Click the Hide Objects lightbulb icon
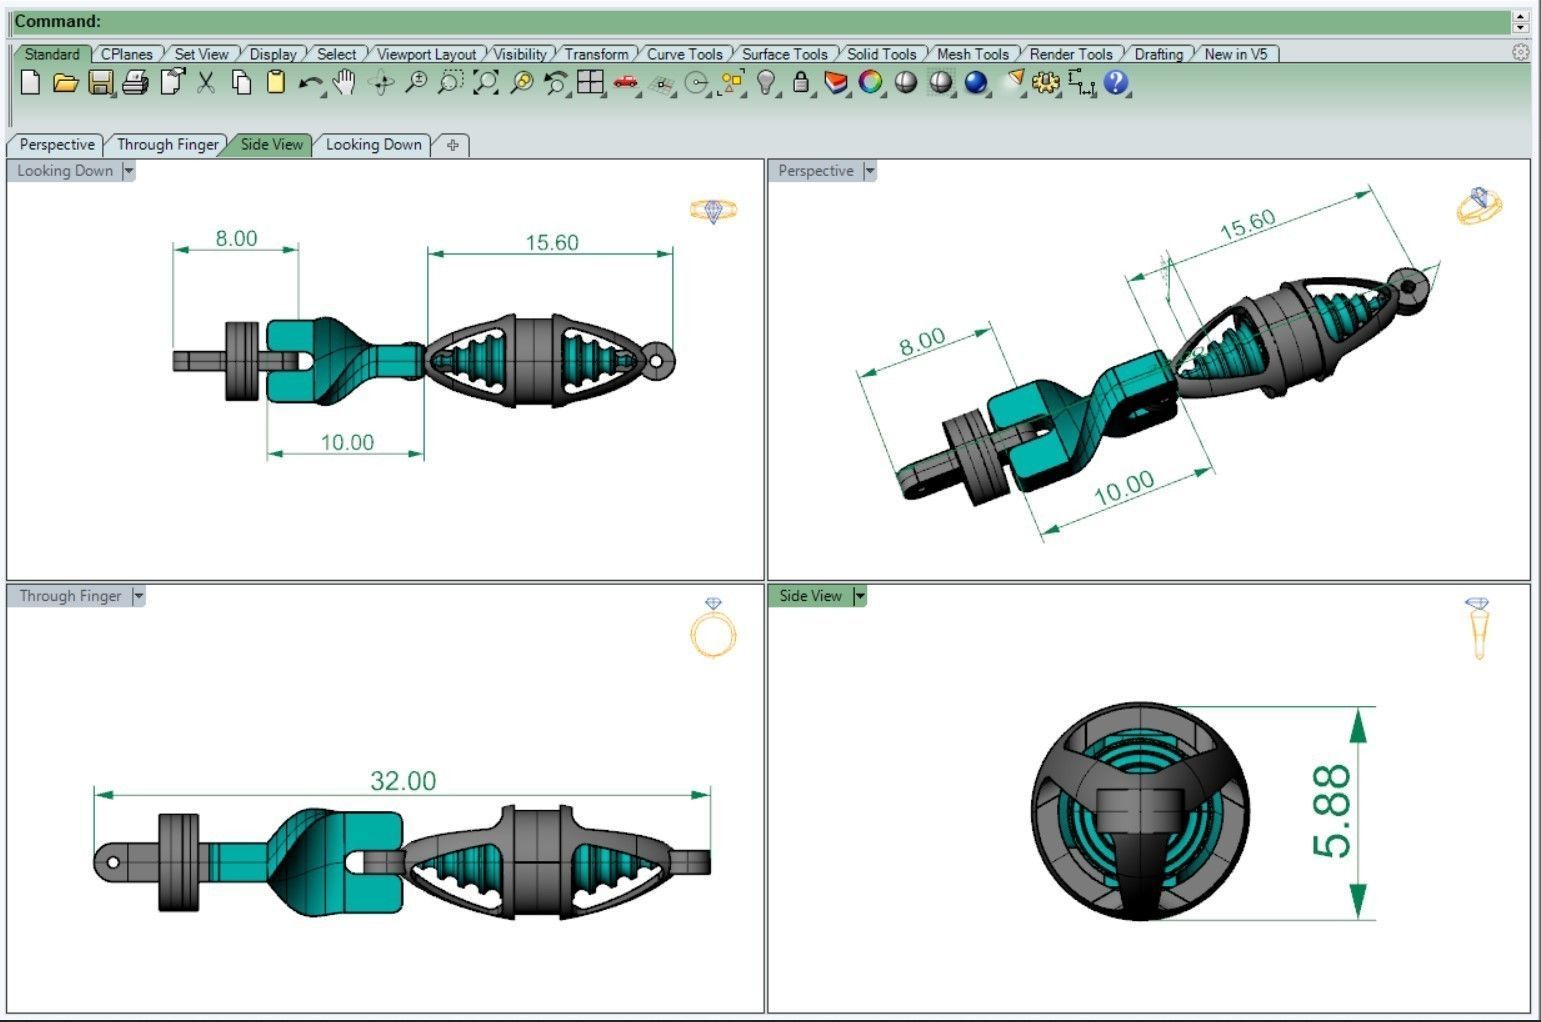The height and width of the screenshot is (1022, 1541). pos(766,83)
